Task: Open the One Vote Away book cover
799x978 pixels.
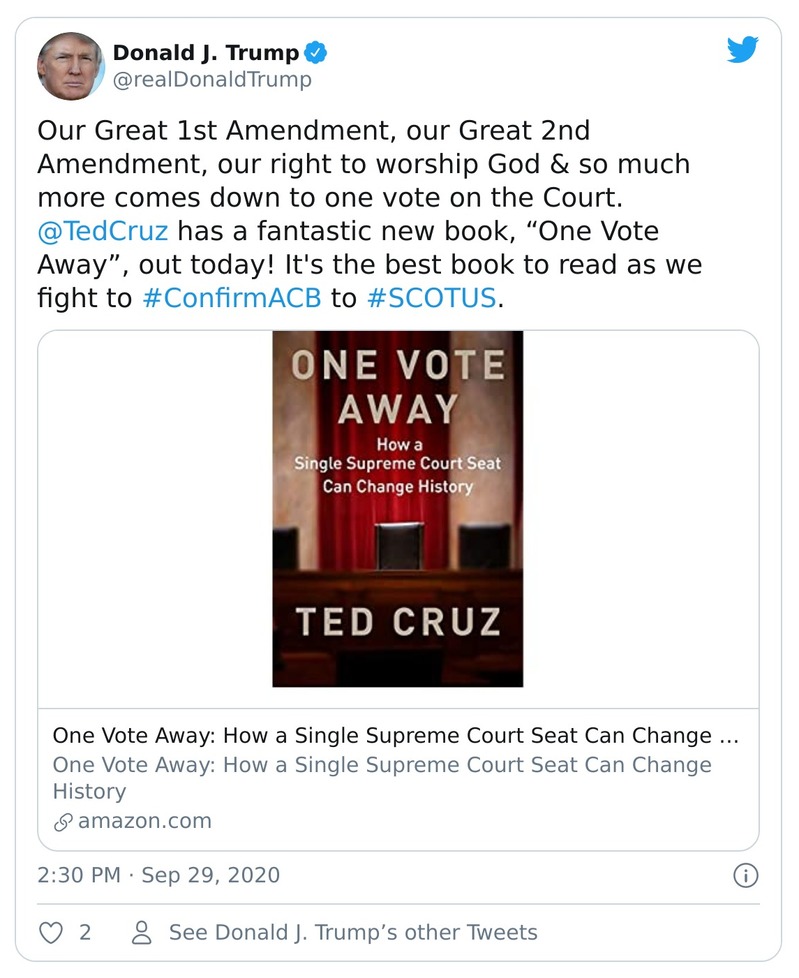Action: (397, 509)
